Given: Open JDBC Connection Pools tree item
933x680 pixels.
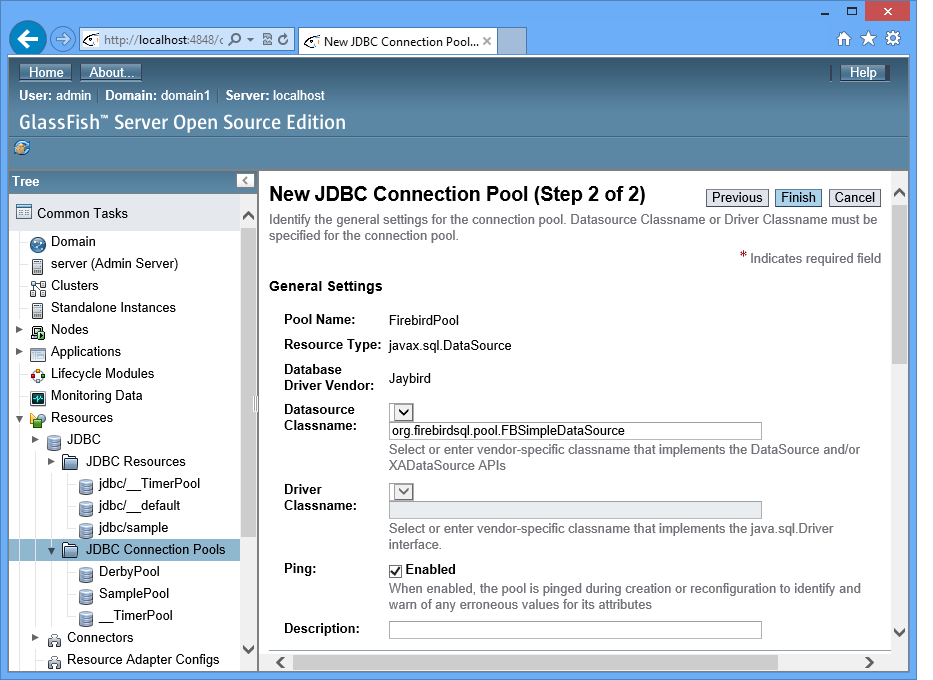Looking at the screenshot, I should [155, 550].
